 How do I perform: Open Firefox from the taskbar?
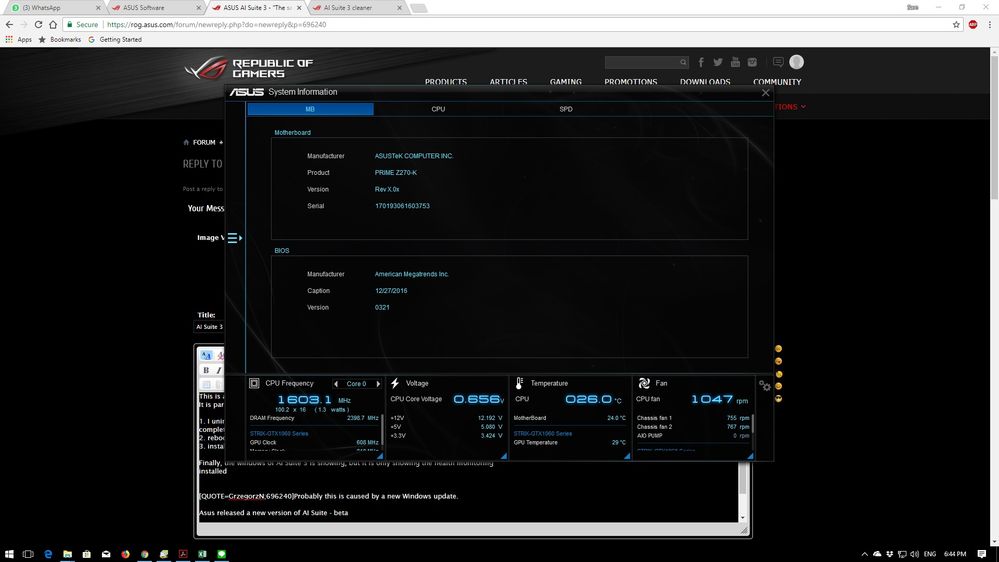click(126, 554)
